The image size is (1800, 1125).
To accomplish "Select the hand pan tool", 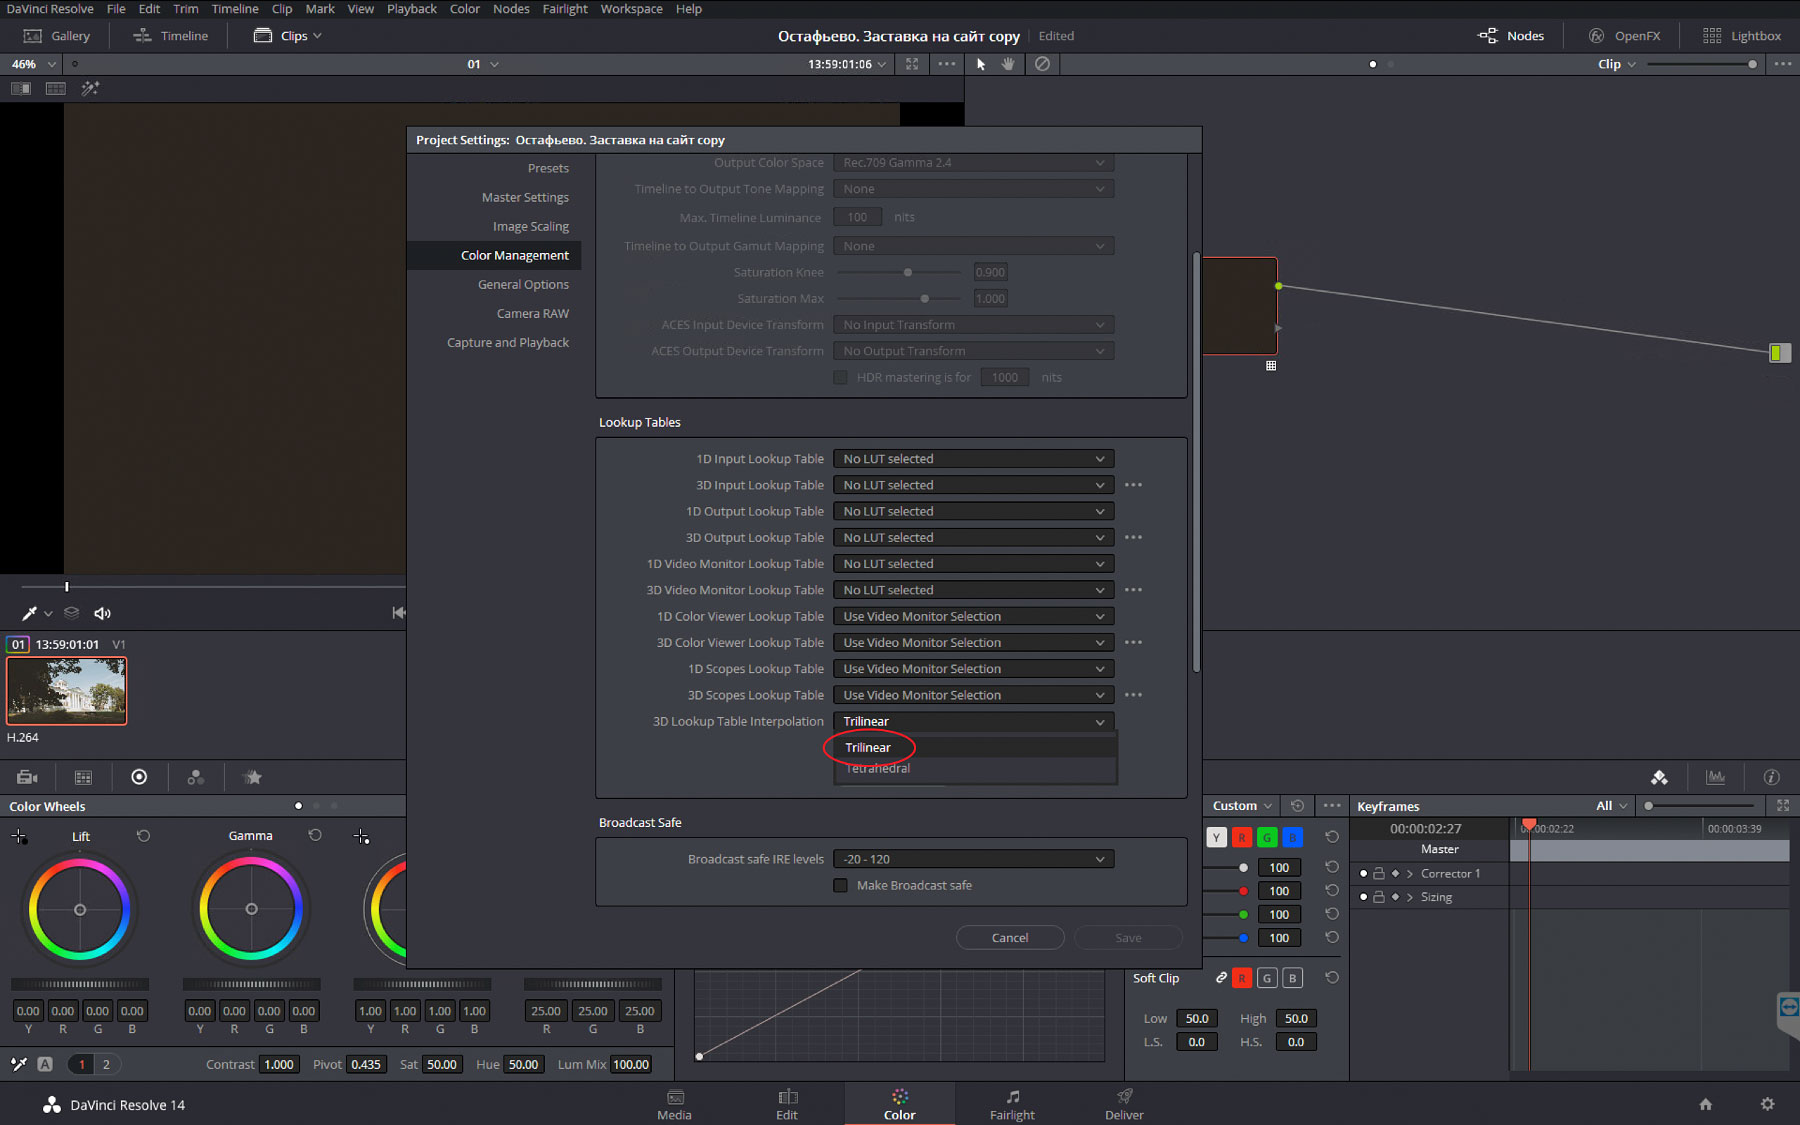I will click(1008, 64).
